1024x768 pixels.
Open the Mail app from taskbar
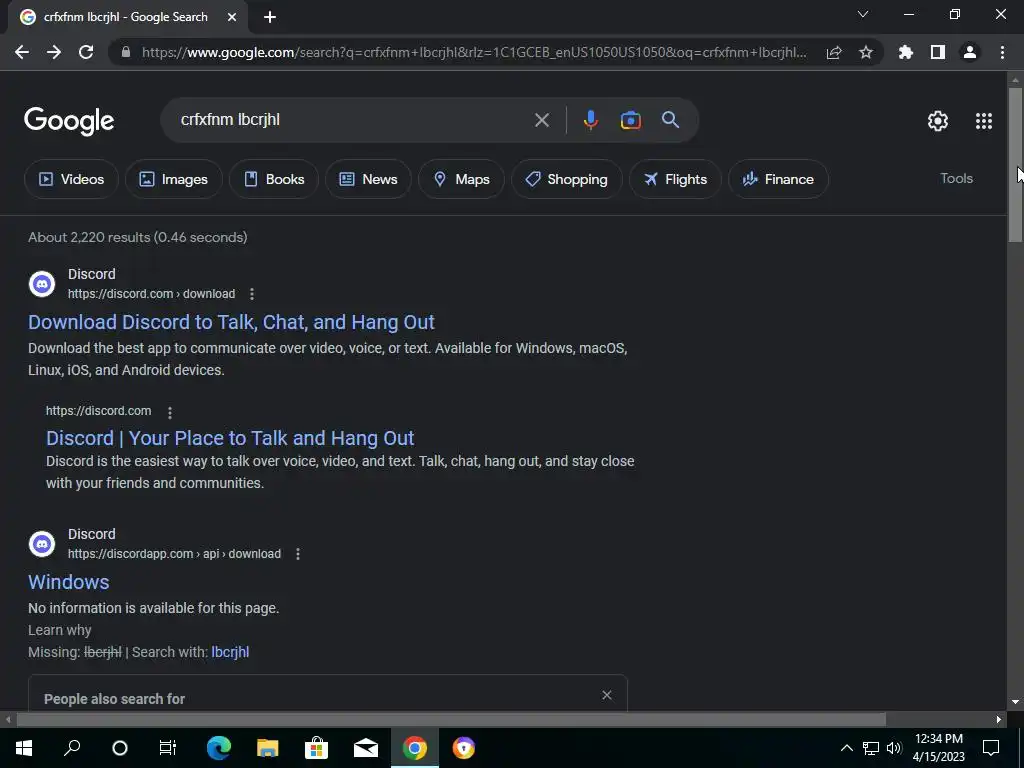pyautogui.click(x=366, y=748)
